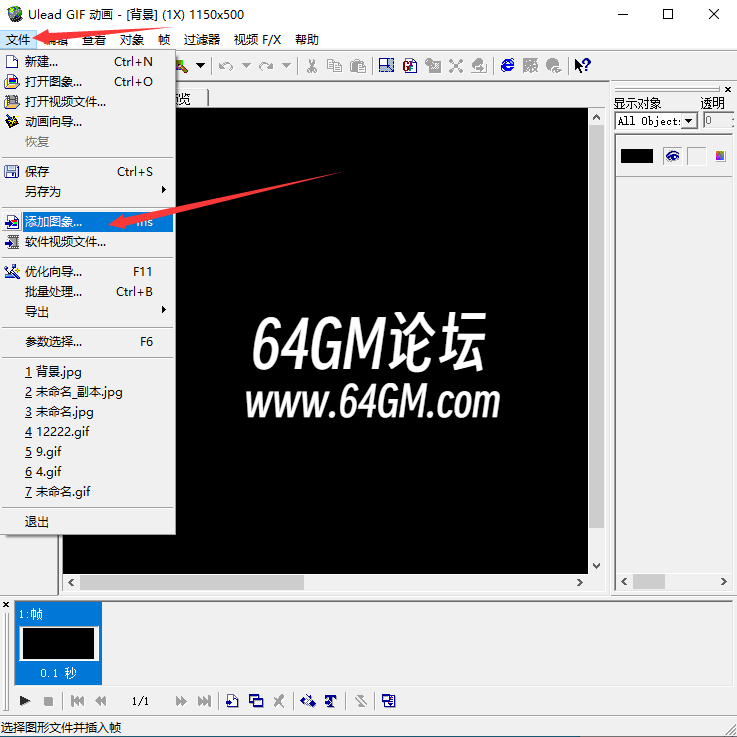Toggle the eye visibility icon for object
Viewport: 737px width, 737px height.
click(673, 156)
